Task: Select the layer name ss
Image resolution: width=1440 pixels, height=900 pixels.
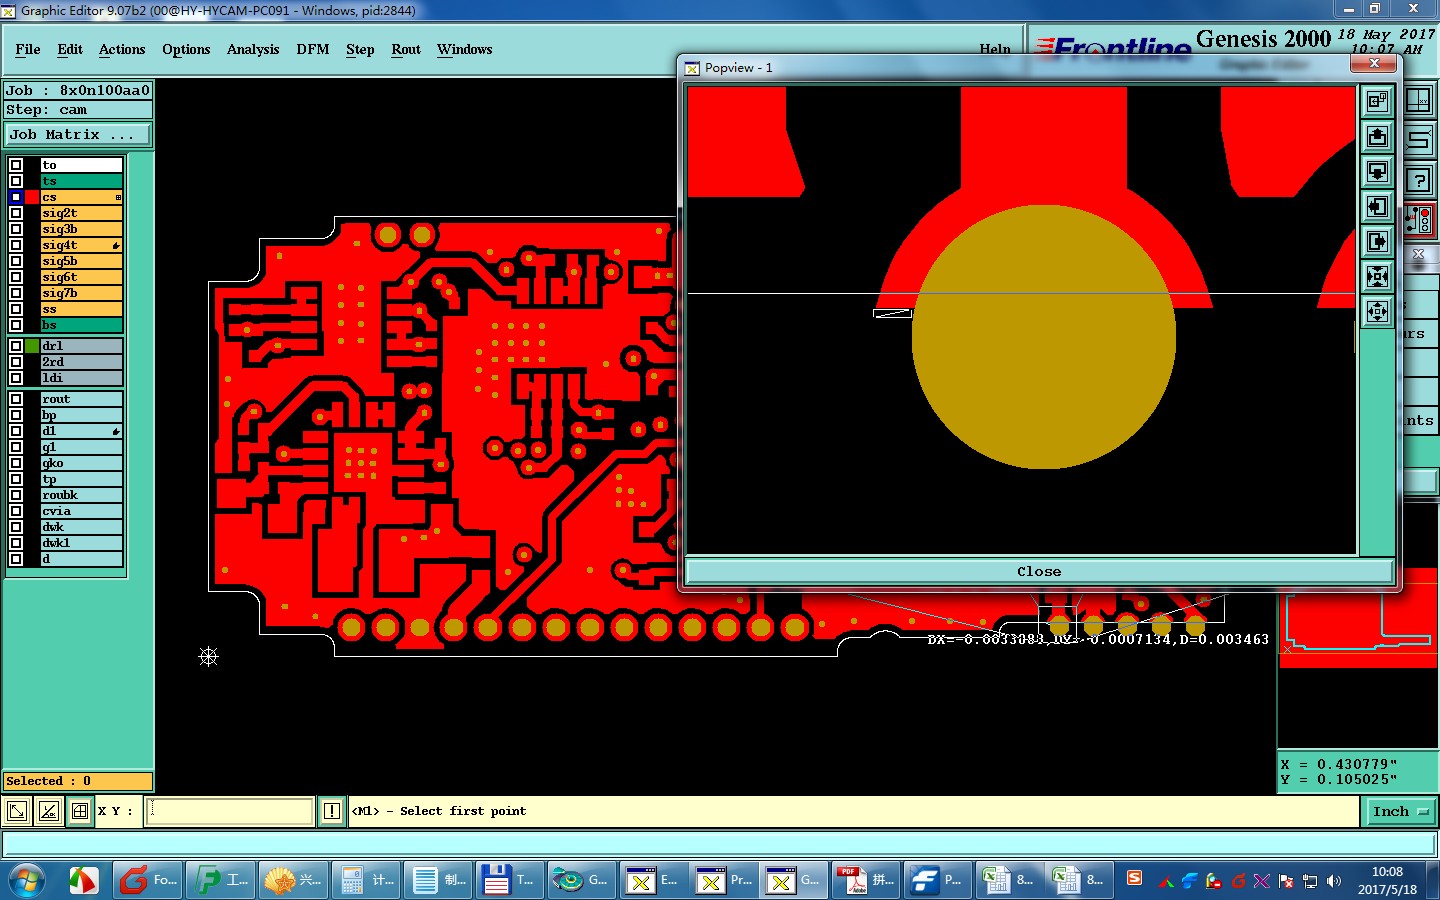Action: pyautogui.click(x=81, y=309)
